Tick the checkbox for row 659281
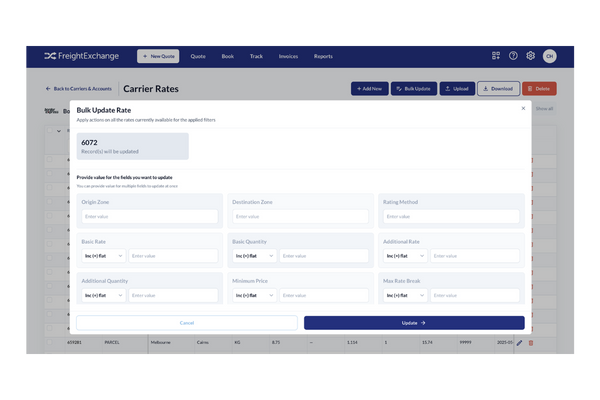 tap(49, 342)
